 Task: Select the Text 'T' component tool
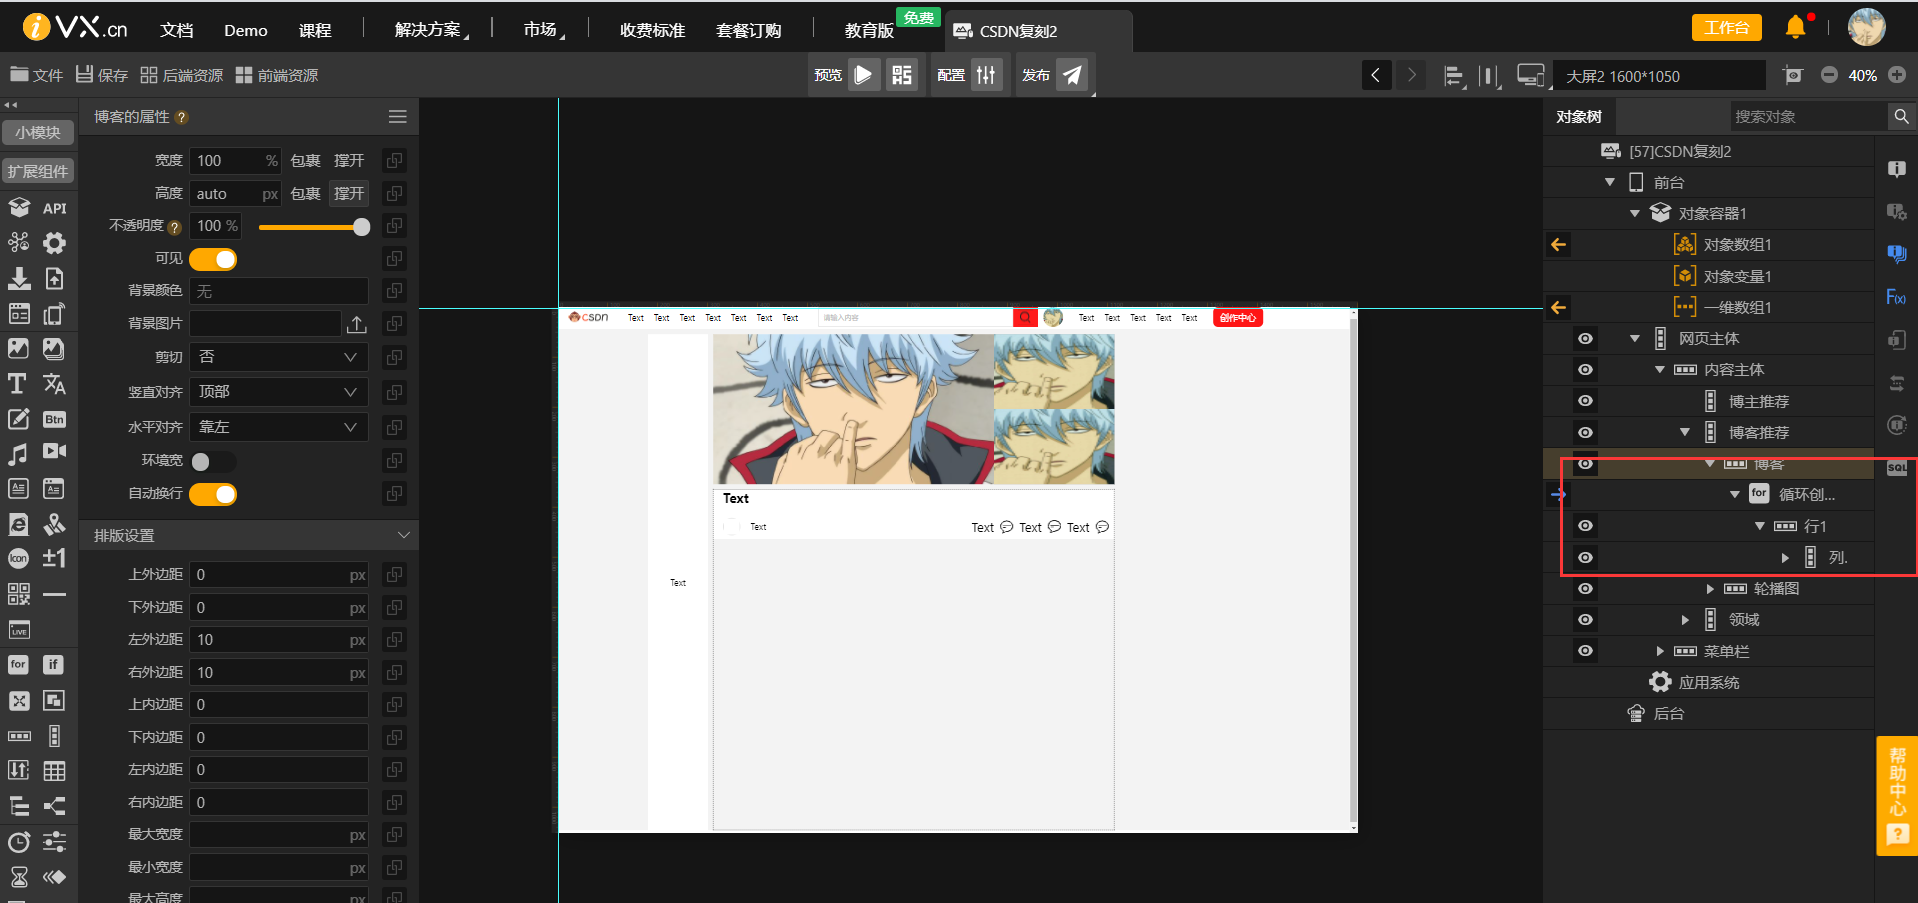(x=17, y=384)
